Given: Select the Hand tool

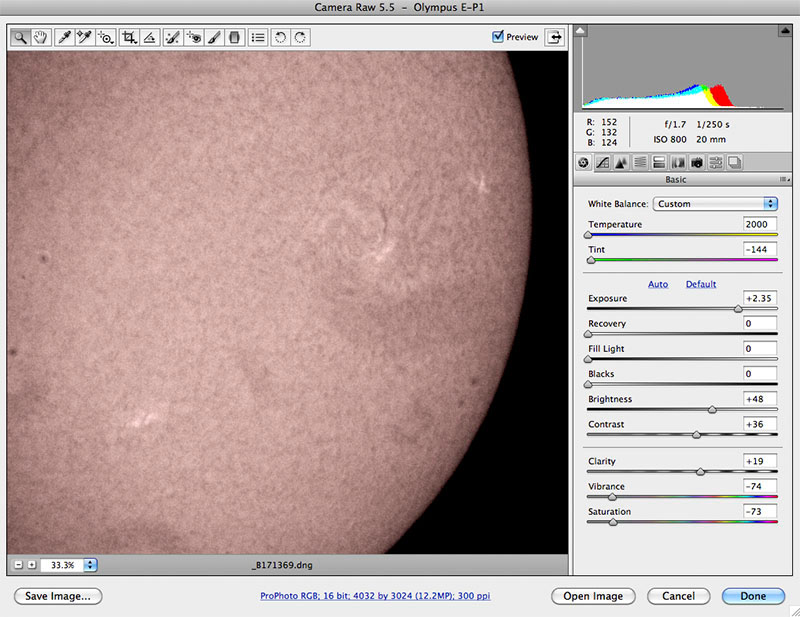Looking at the screenshot, I should click(41, 38).
